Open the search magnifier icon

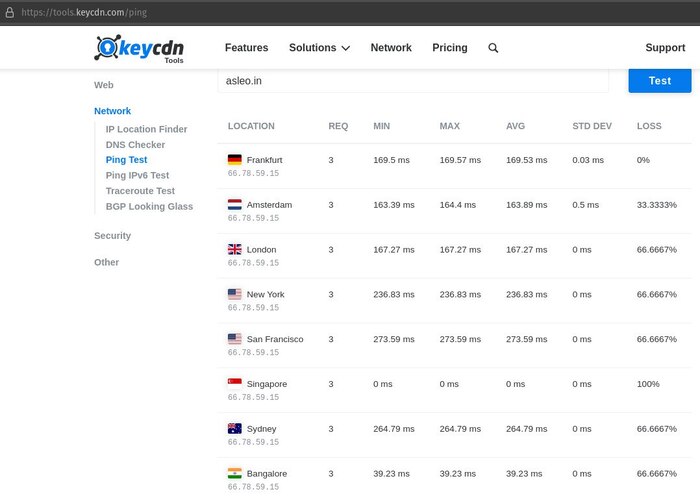coord(493,48)
